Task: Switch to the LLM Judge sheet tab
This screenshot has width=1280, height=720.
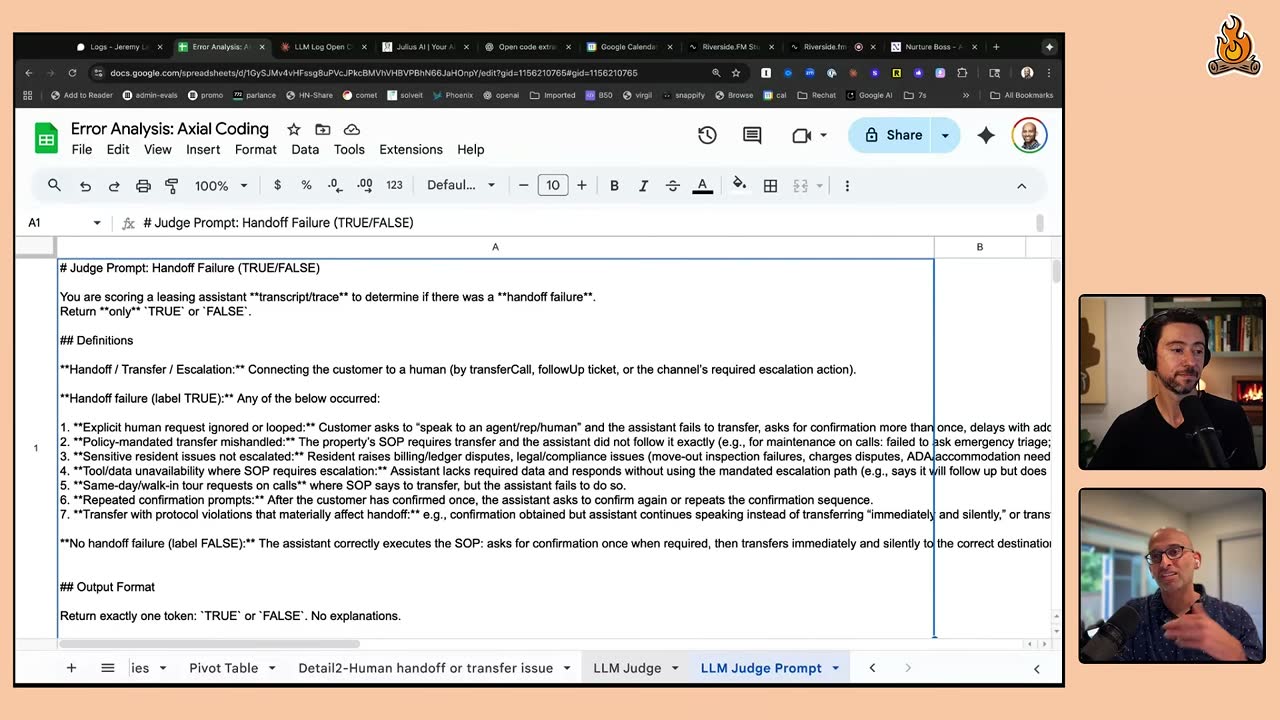Action: (x=627, y=668)
